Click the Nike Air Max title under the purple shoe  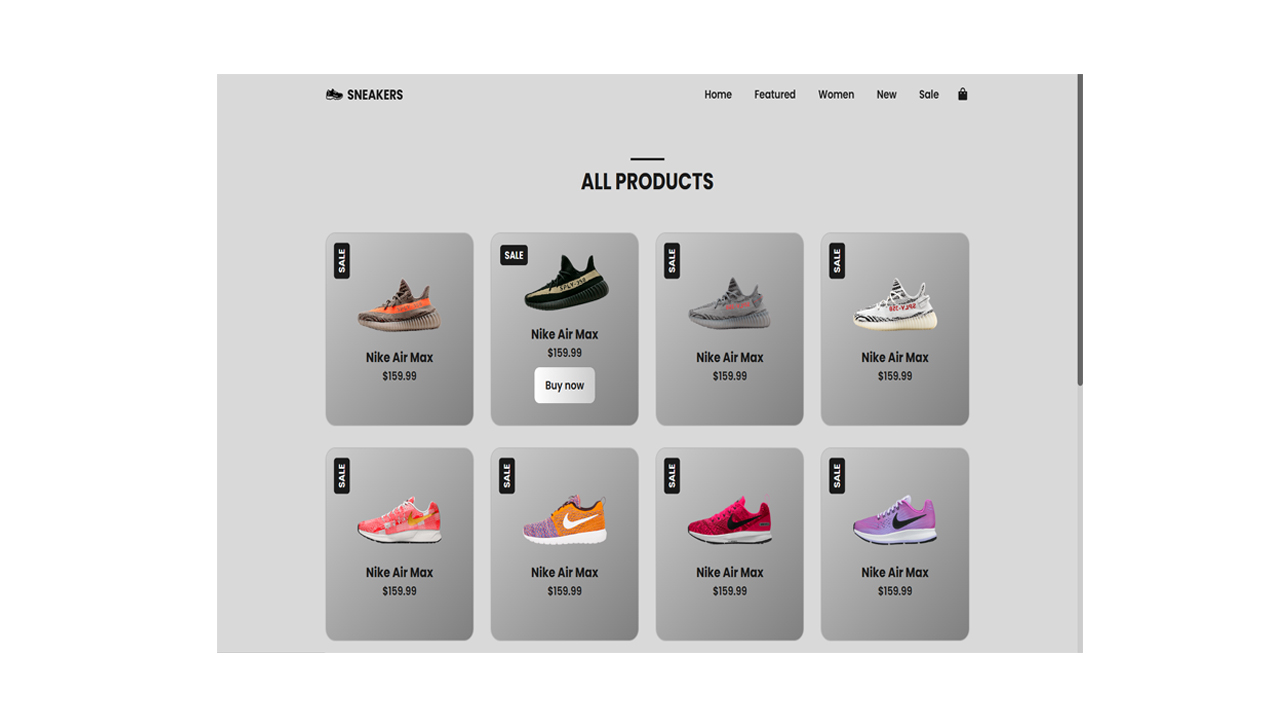pyautogui.click(x=895, y=573)
